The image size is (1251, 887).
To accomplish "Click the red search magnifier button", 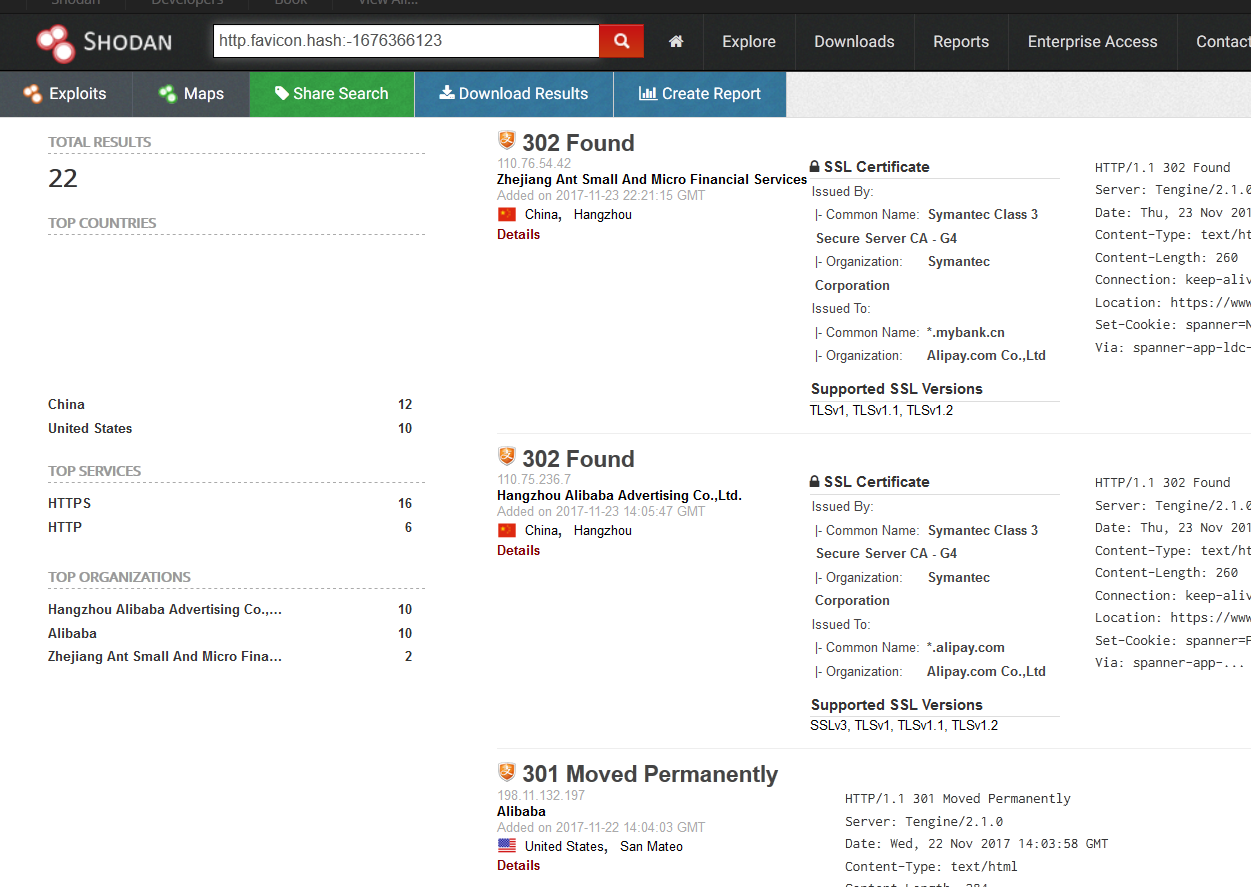I will (x=621, y=41).
